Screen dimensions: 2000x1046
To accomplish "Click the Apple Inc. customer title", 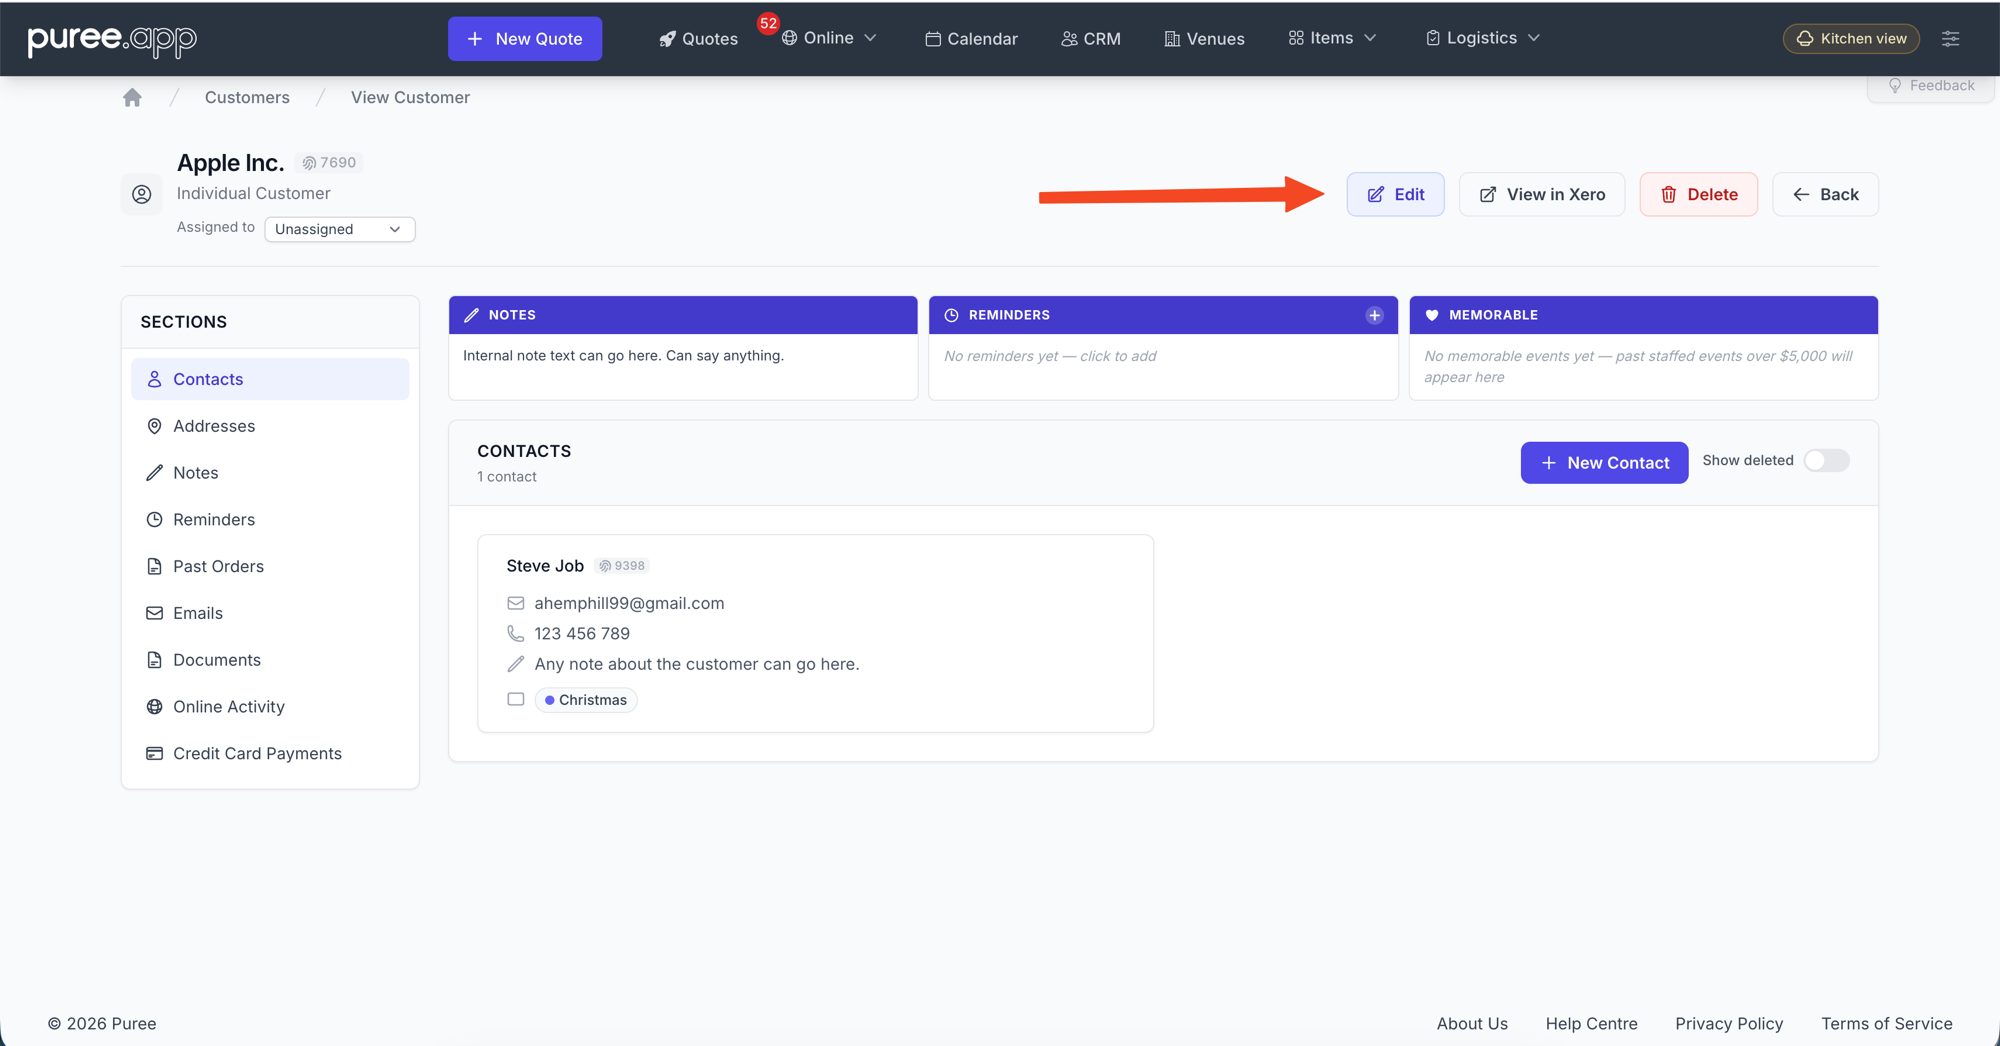I will pos(230,162).
